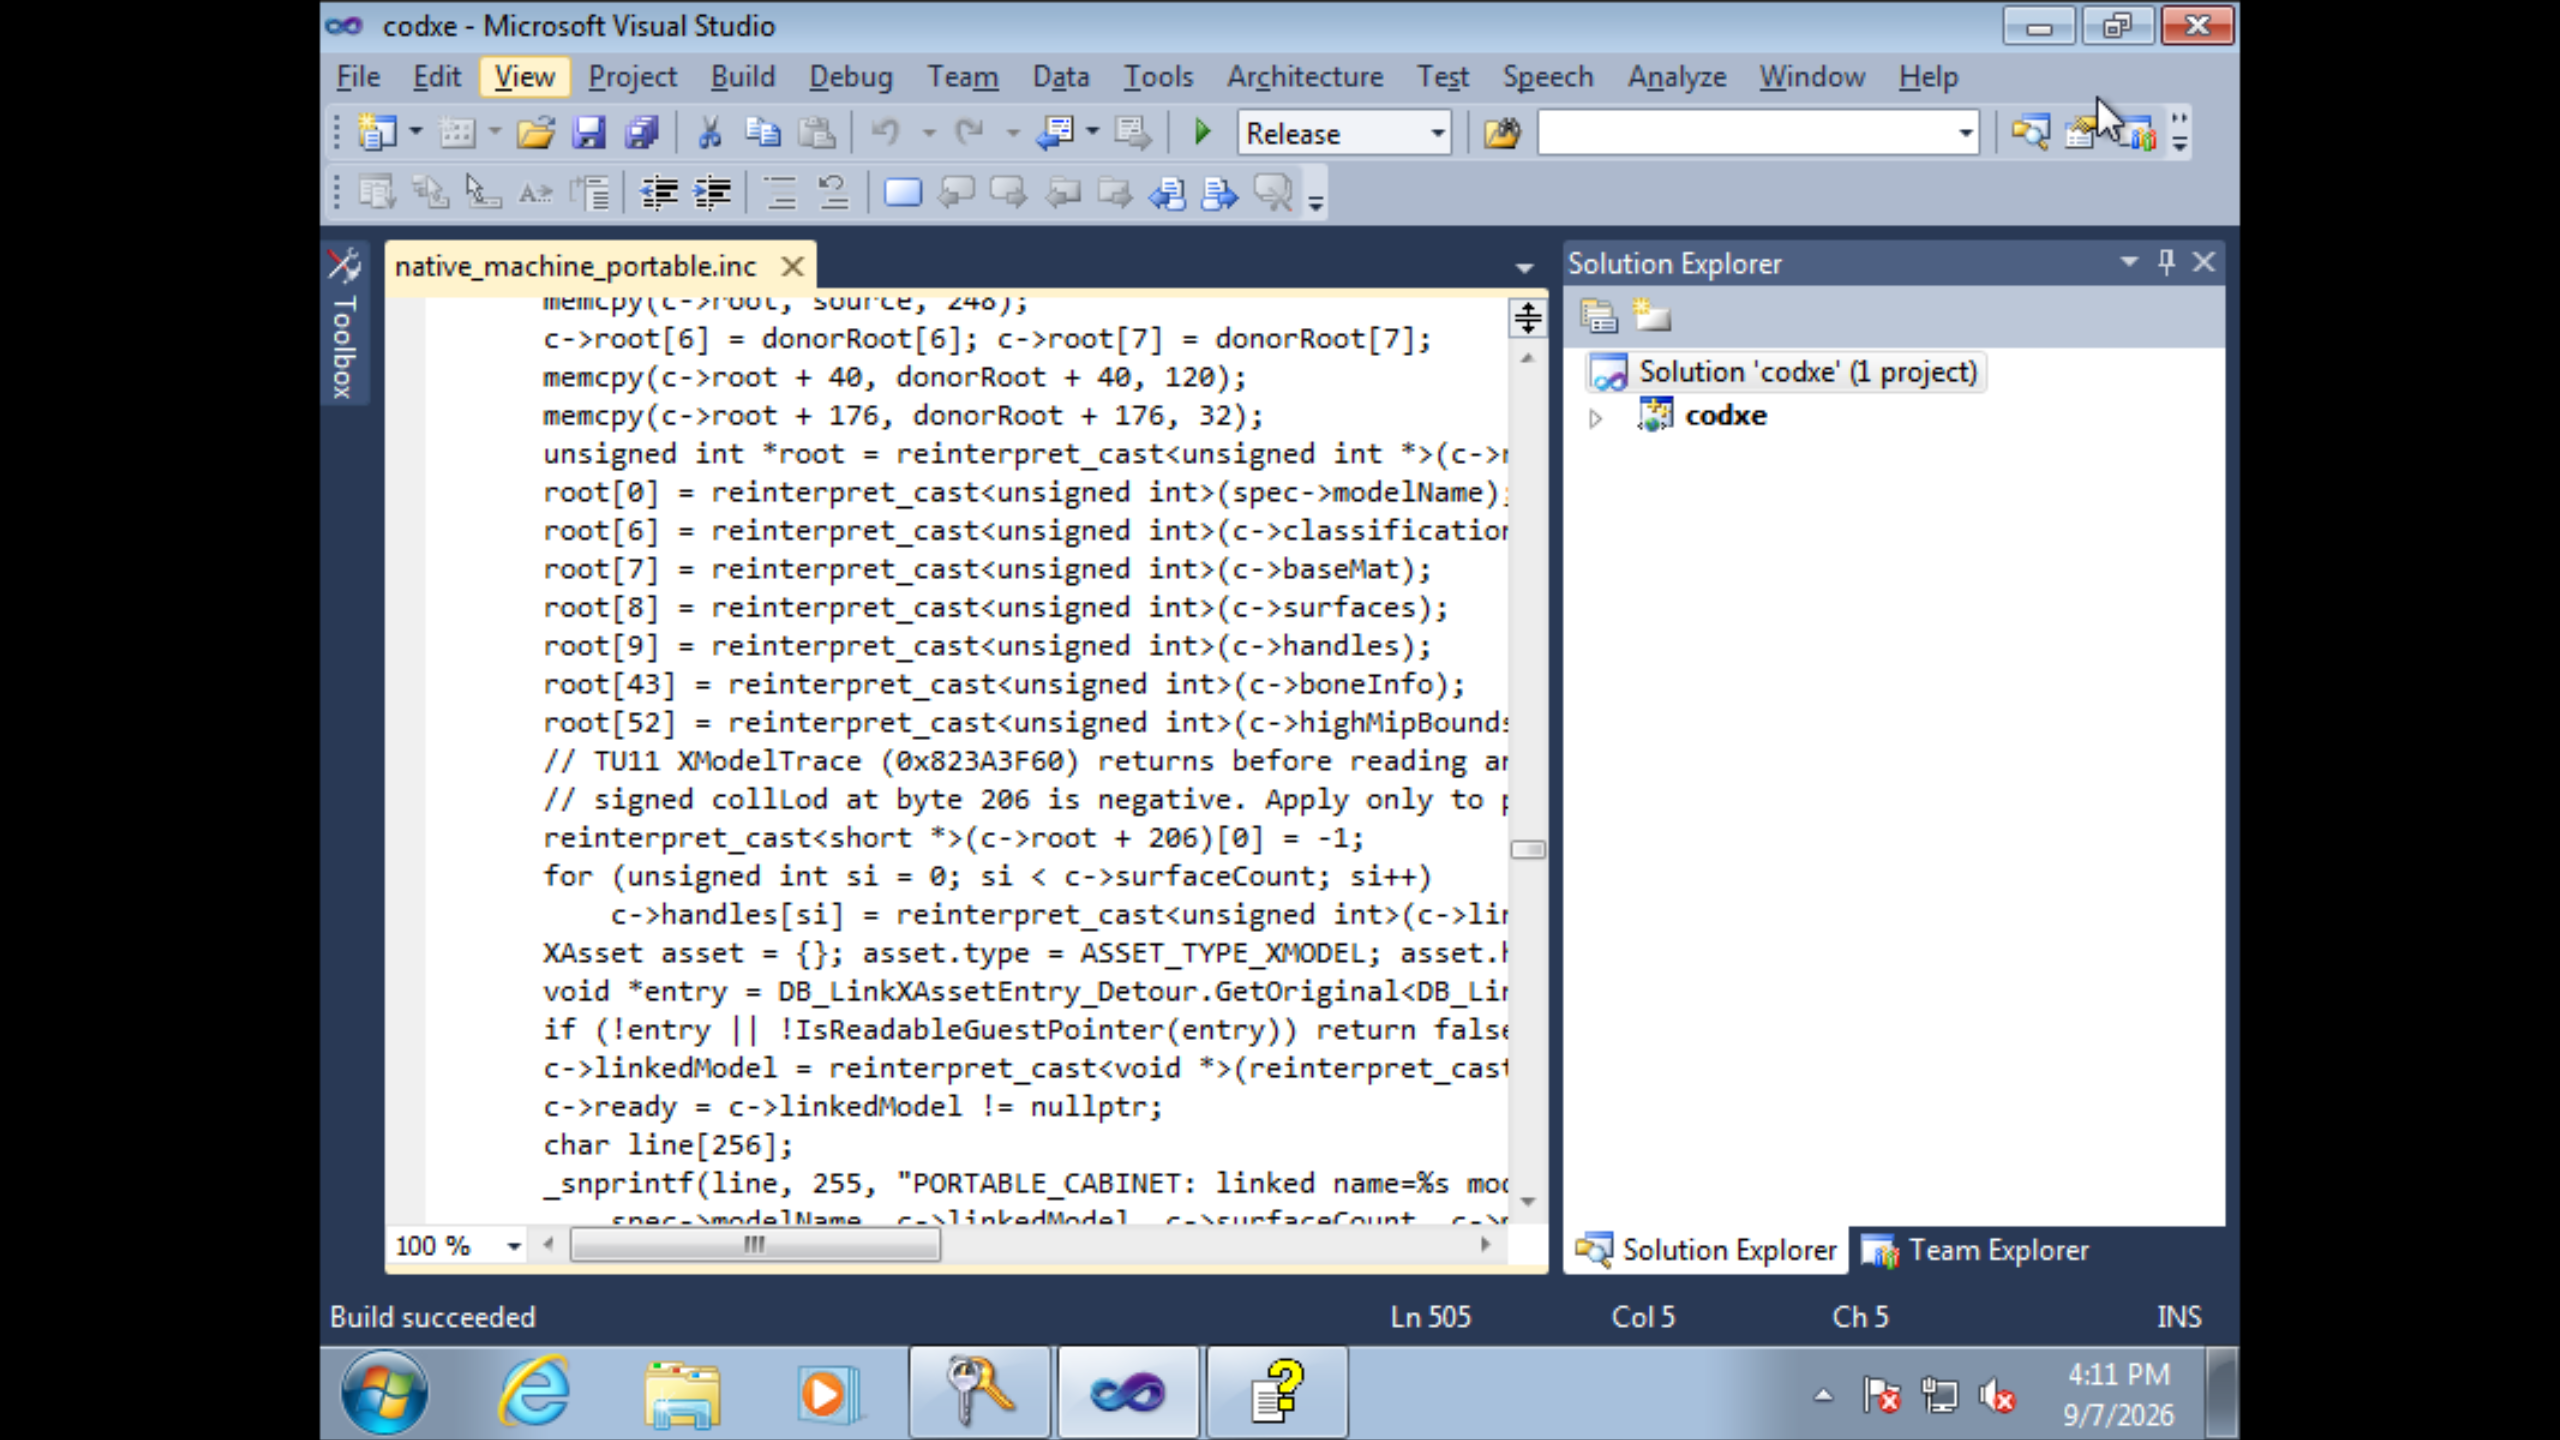Viewport: 2560px width, 1440px height.
Task: Open the active documents list dropdown
Action: point(1524,267)
